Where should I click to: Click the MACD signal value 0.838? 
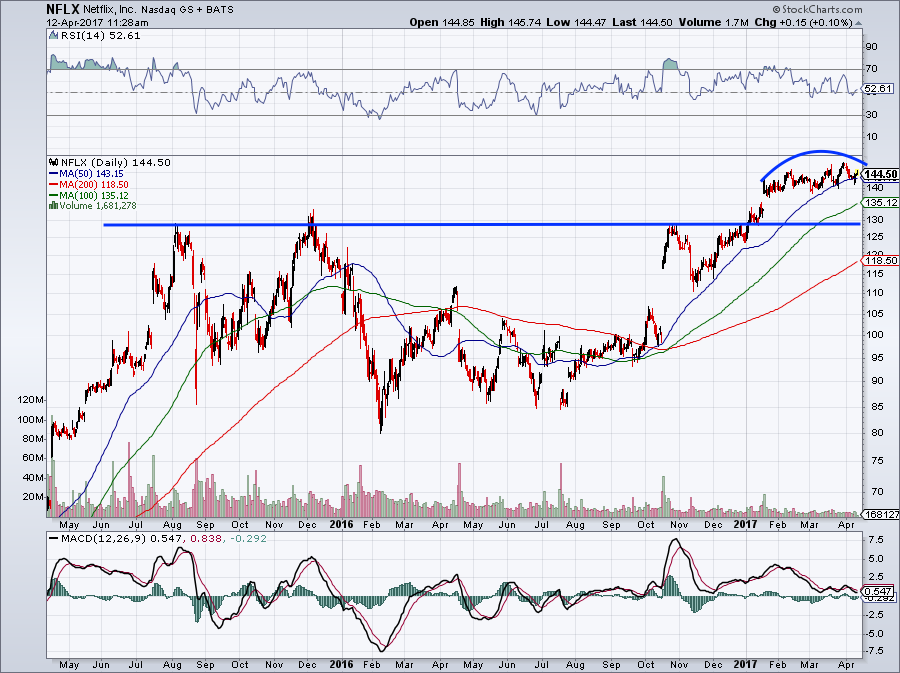(205, 538)
